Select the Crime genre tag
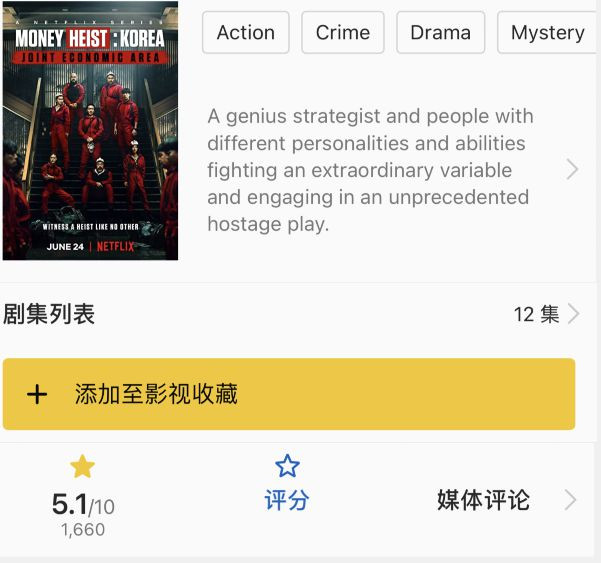The width and height of the screenshot is (601, 563). [343, 33]
